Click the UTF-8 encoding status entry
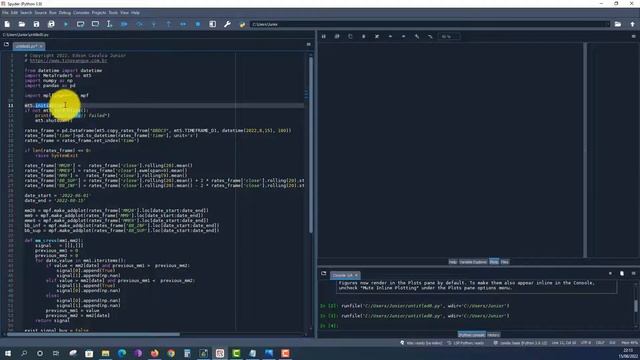640x360 pixels. tap(585, 343)
